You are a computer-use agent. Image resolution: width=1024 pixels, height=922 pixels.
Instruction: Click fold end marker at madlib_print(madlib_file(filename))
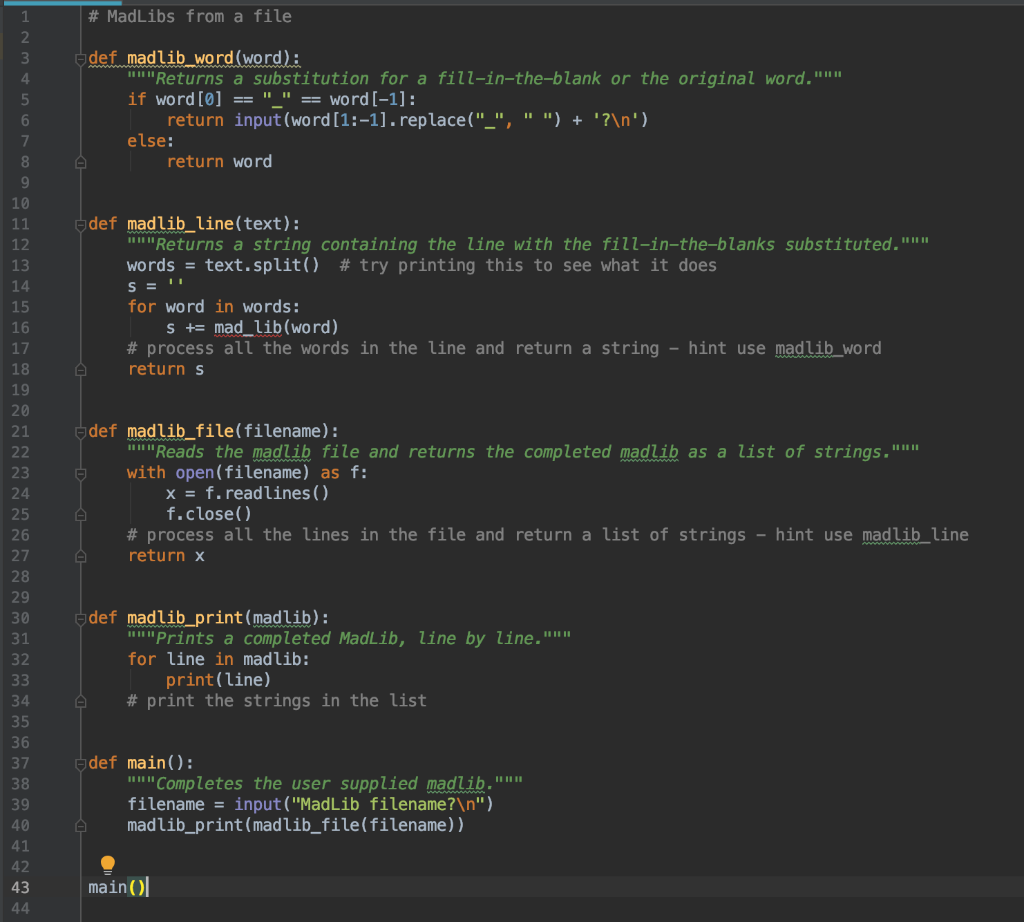(x=80, y=827)
